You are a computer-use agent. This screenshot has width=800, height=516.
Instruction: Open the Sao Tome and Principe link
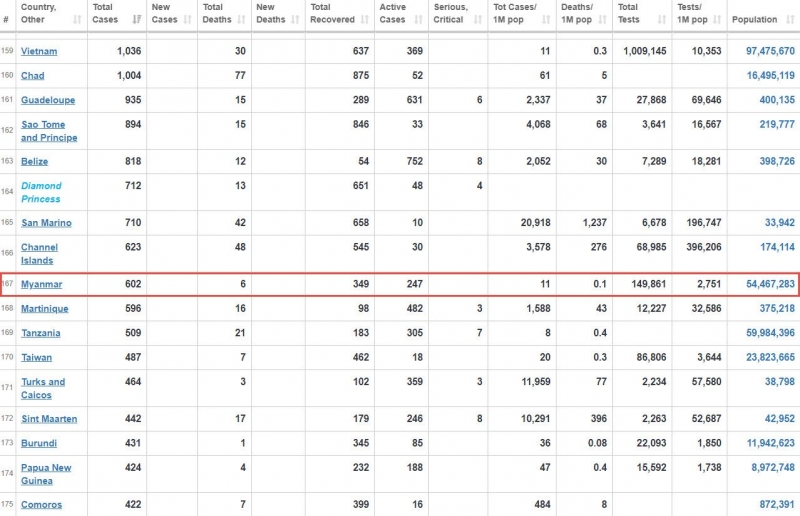pos(48,131)
